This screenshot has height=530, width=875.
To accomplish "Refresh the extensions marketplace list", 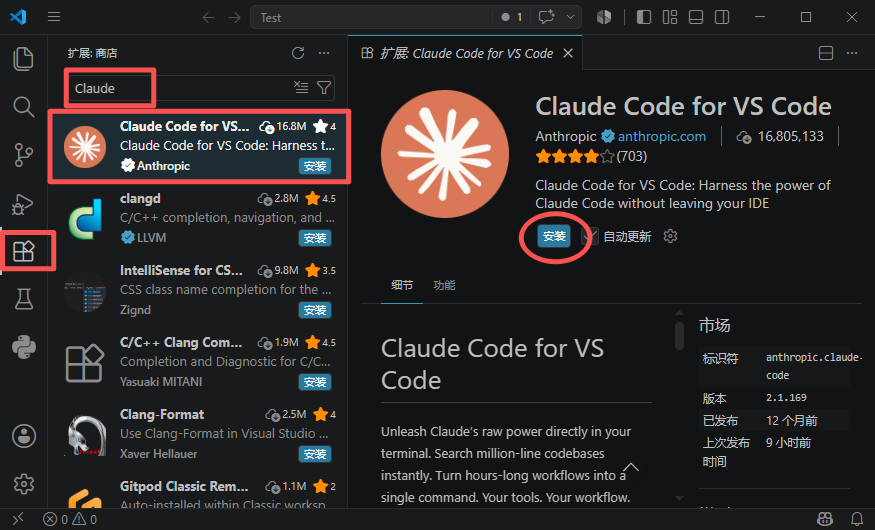I will click(298, 53).
